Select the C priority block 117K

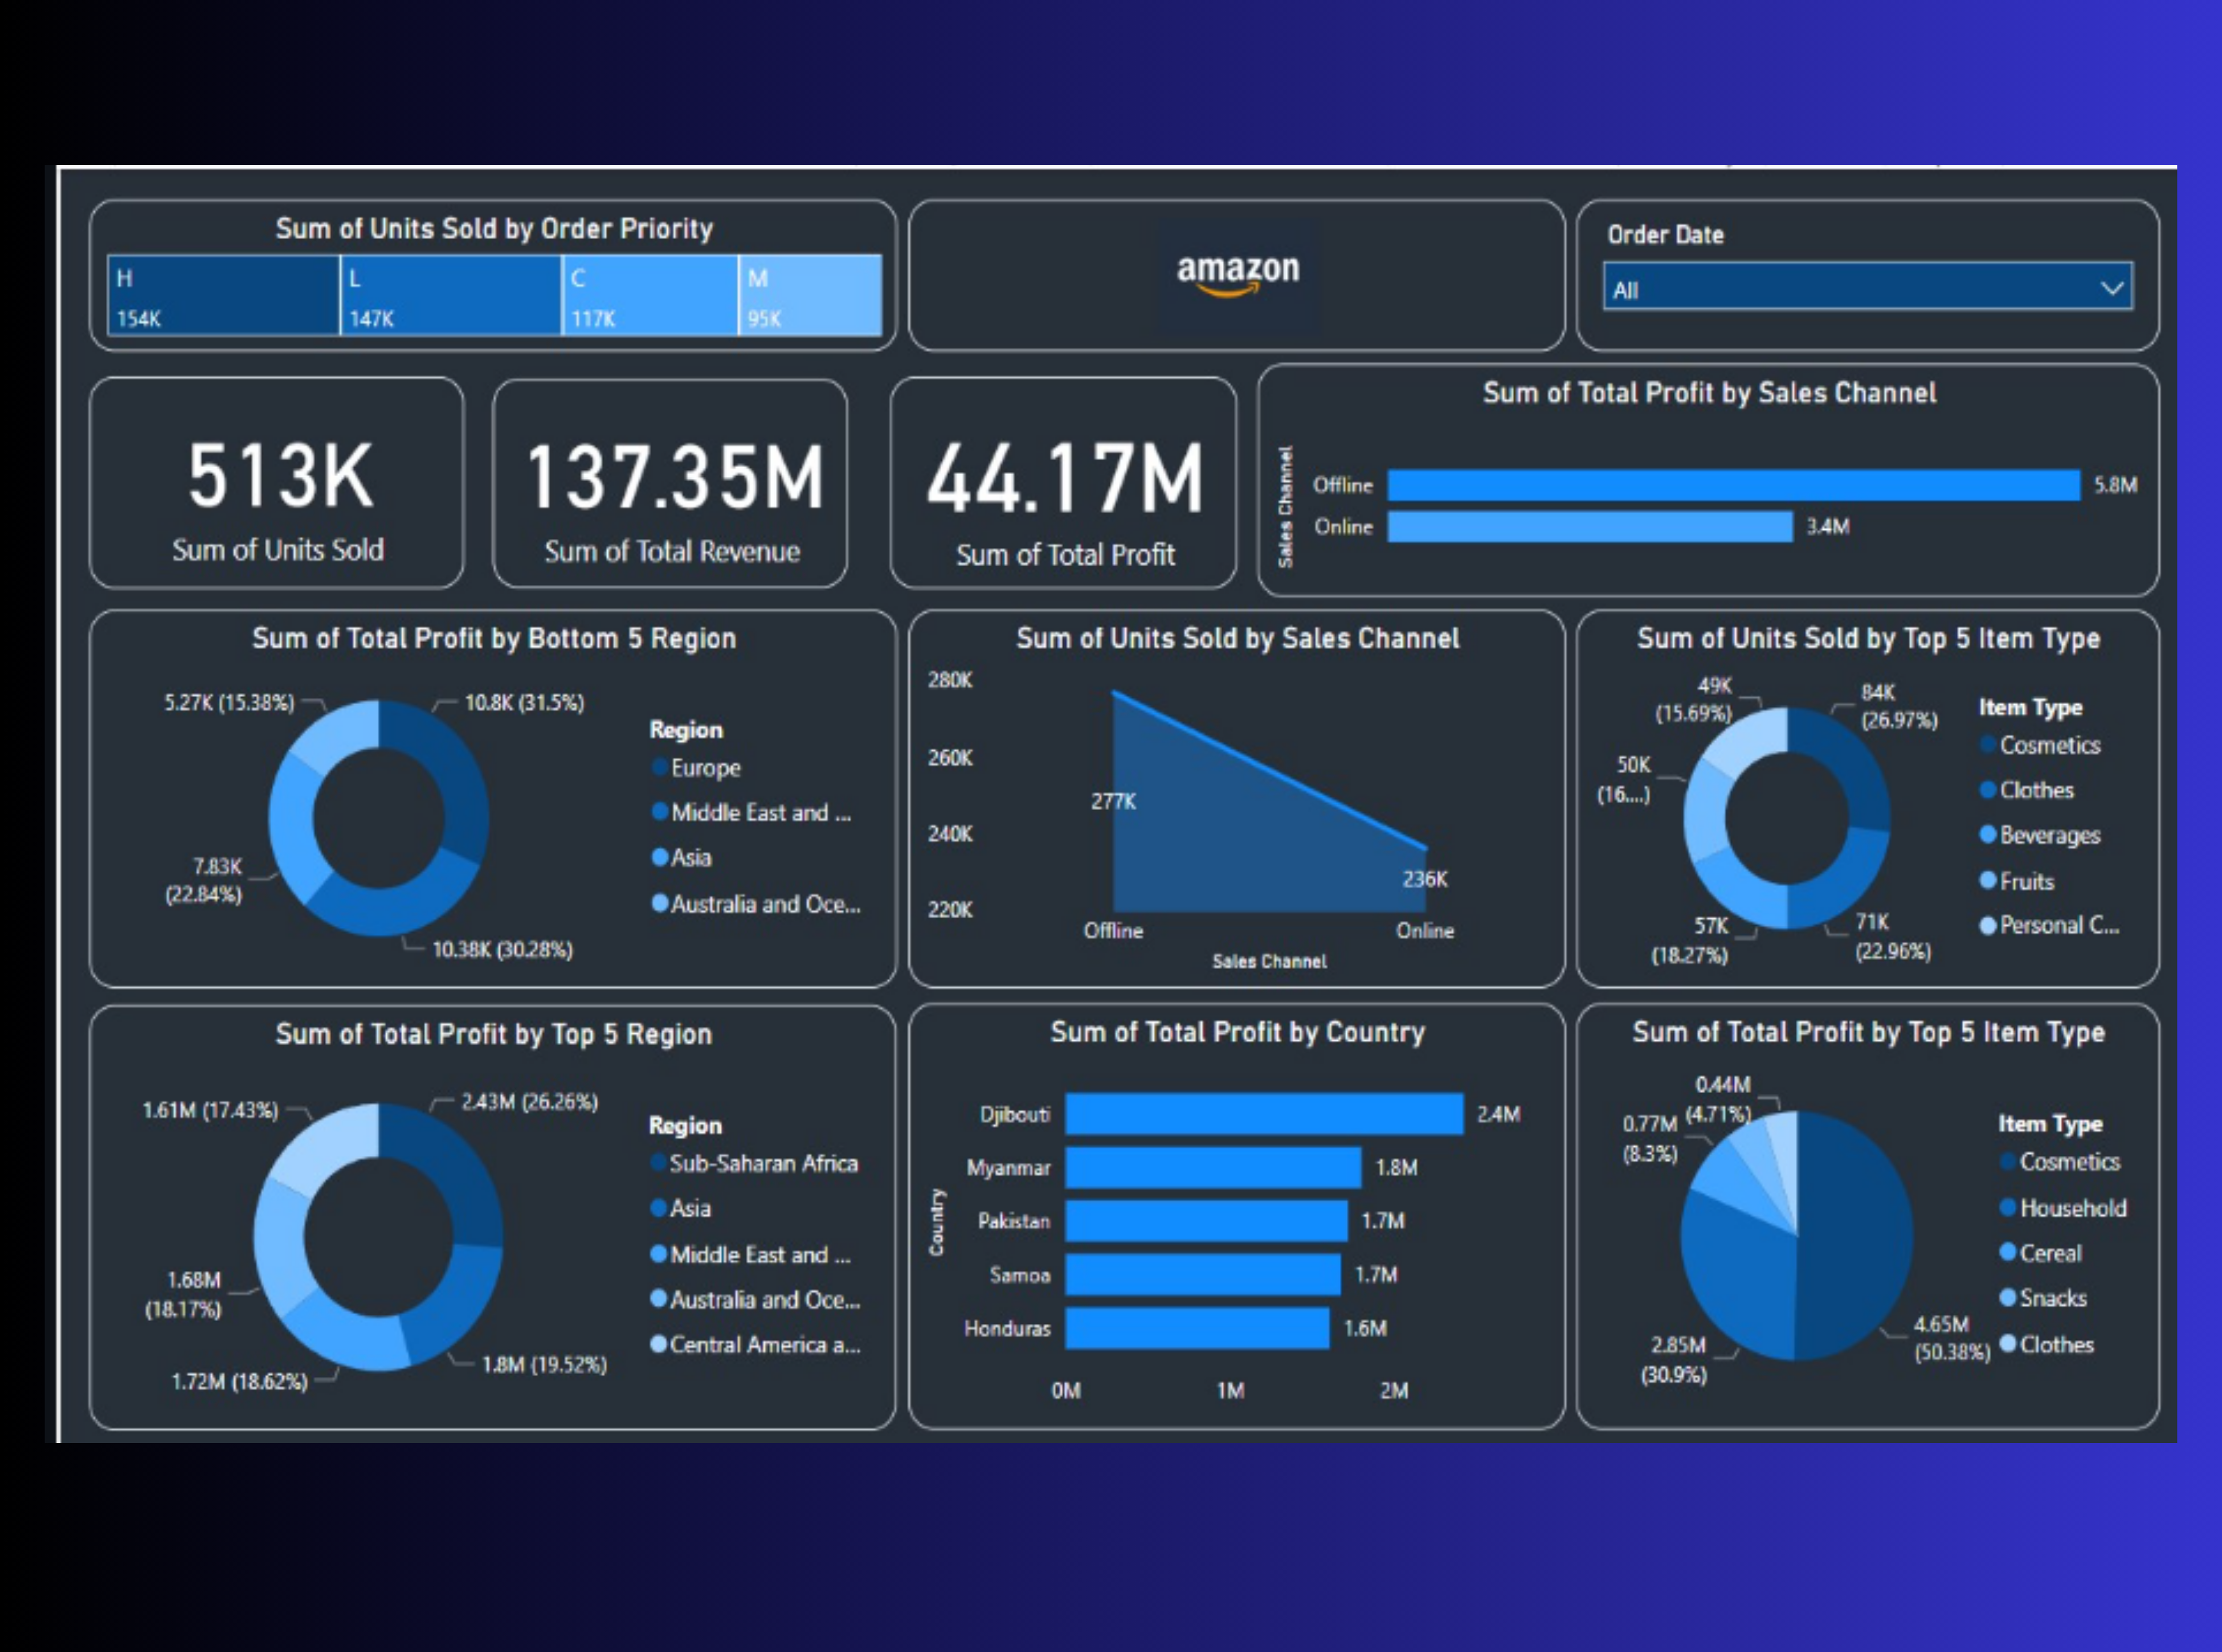650,295
